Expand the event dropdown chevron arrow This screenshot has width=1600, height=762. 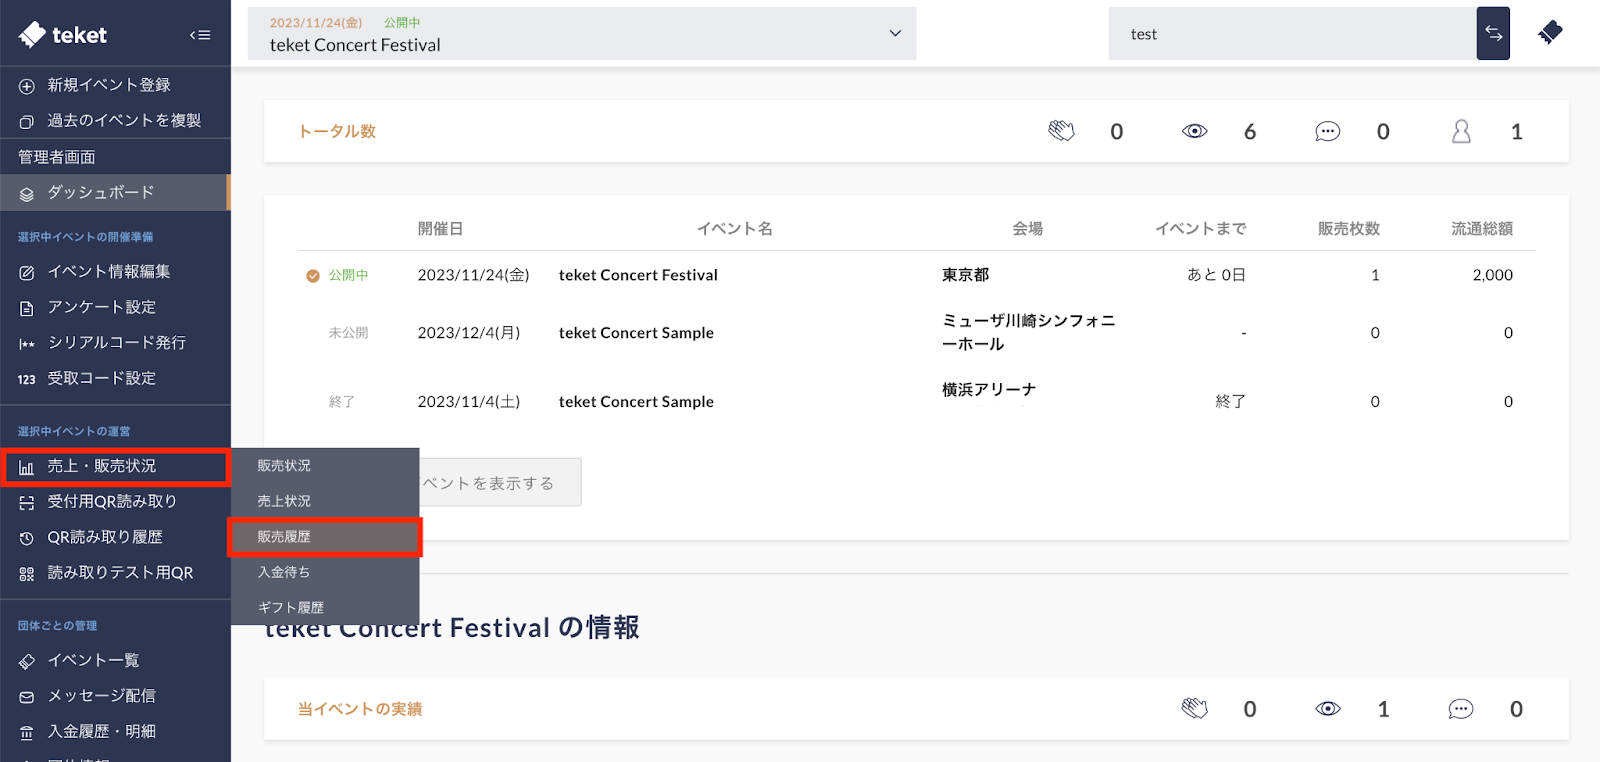click(895, 33)
